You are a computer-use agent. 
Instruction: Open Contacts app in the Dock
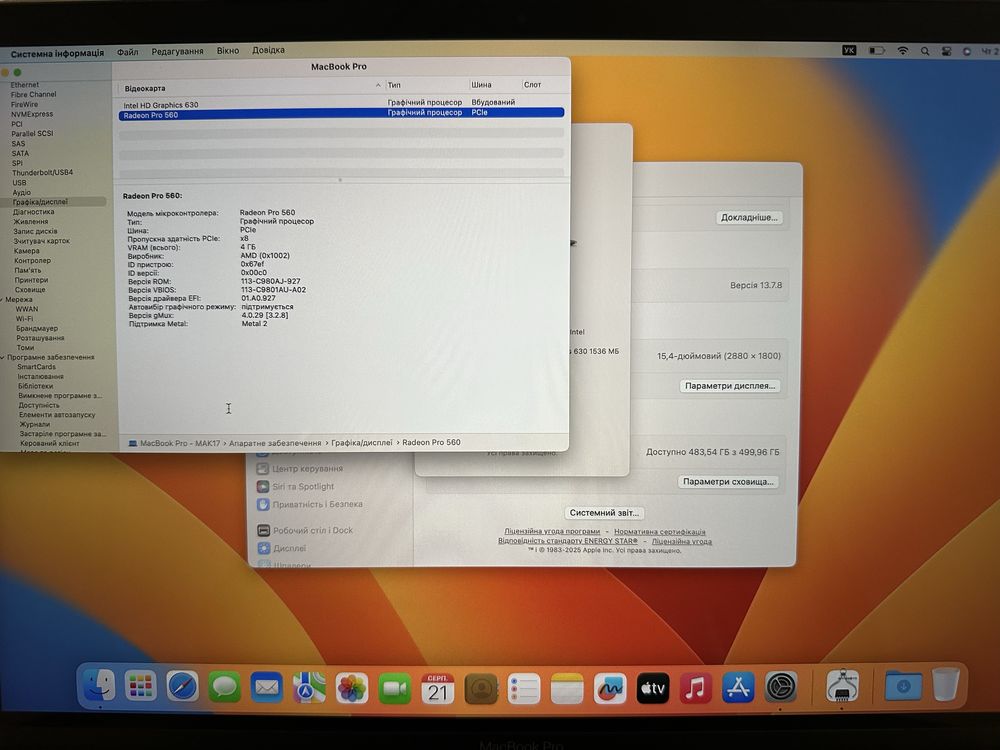[481, 689]
